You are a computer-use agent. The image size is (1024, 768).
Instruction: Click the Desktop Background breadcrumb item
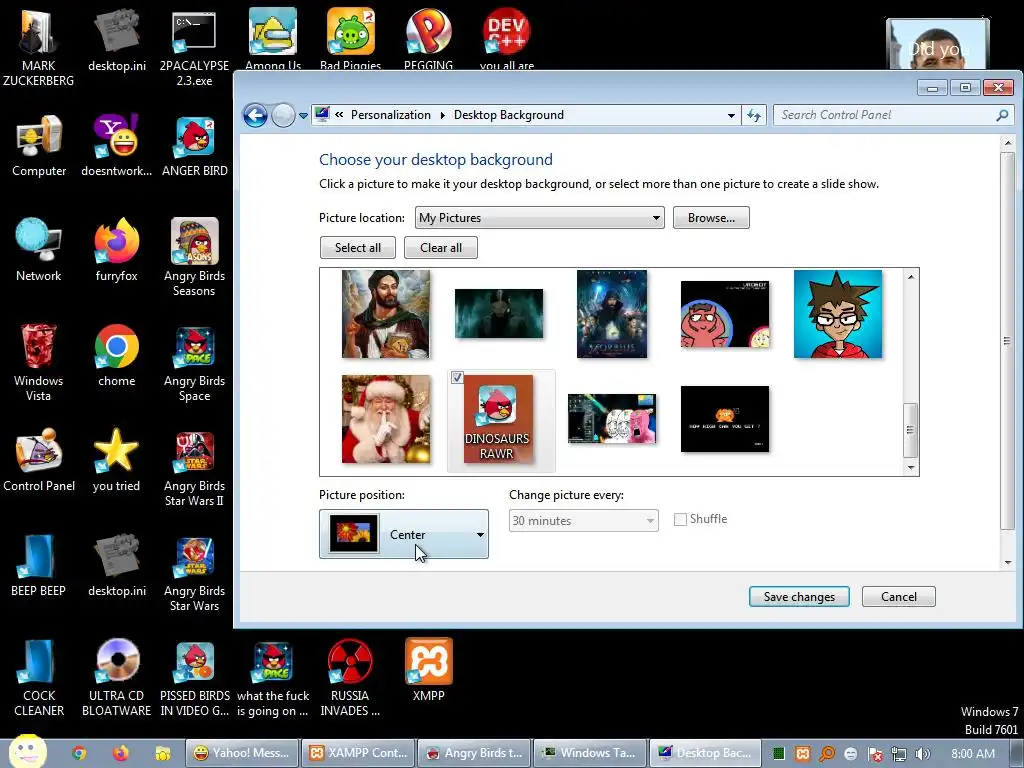coord(509,115)
